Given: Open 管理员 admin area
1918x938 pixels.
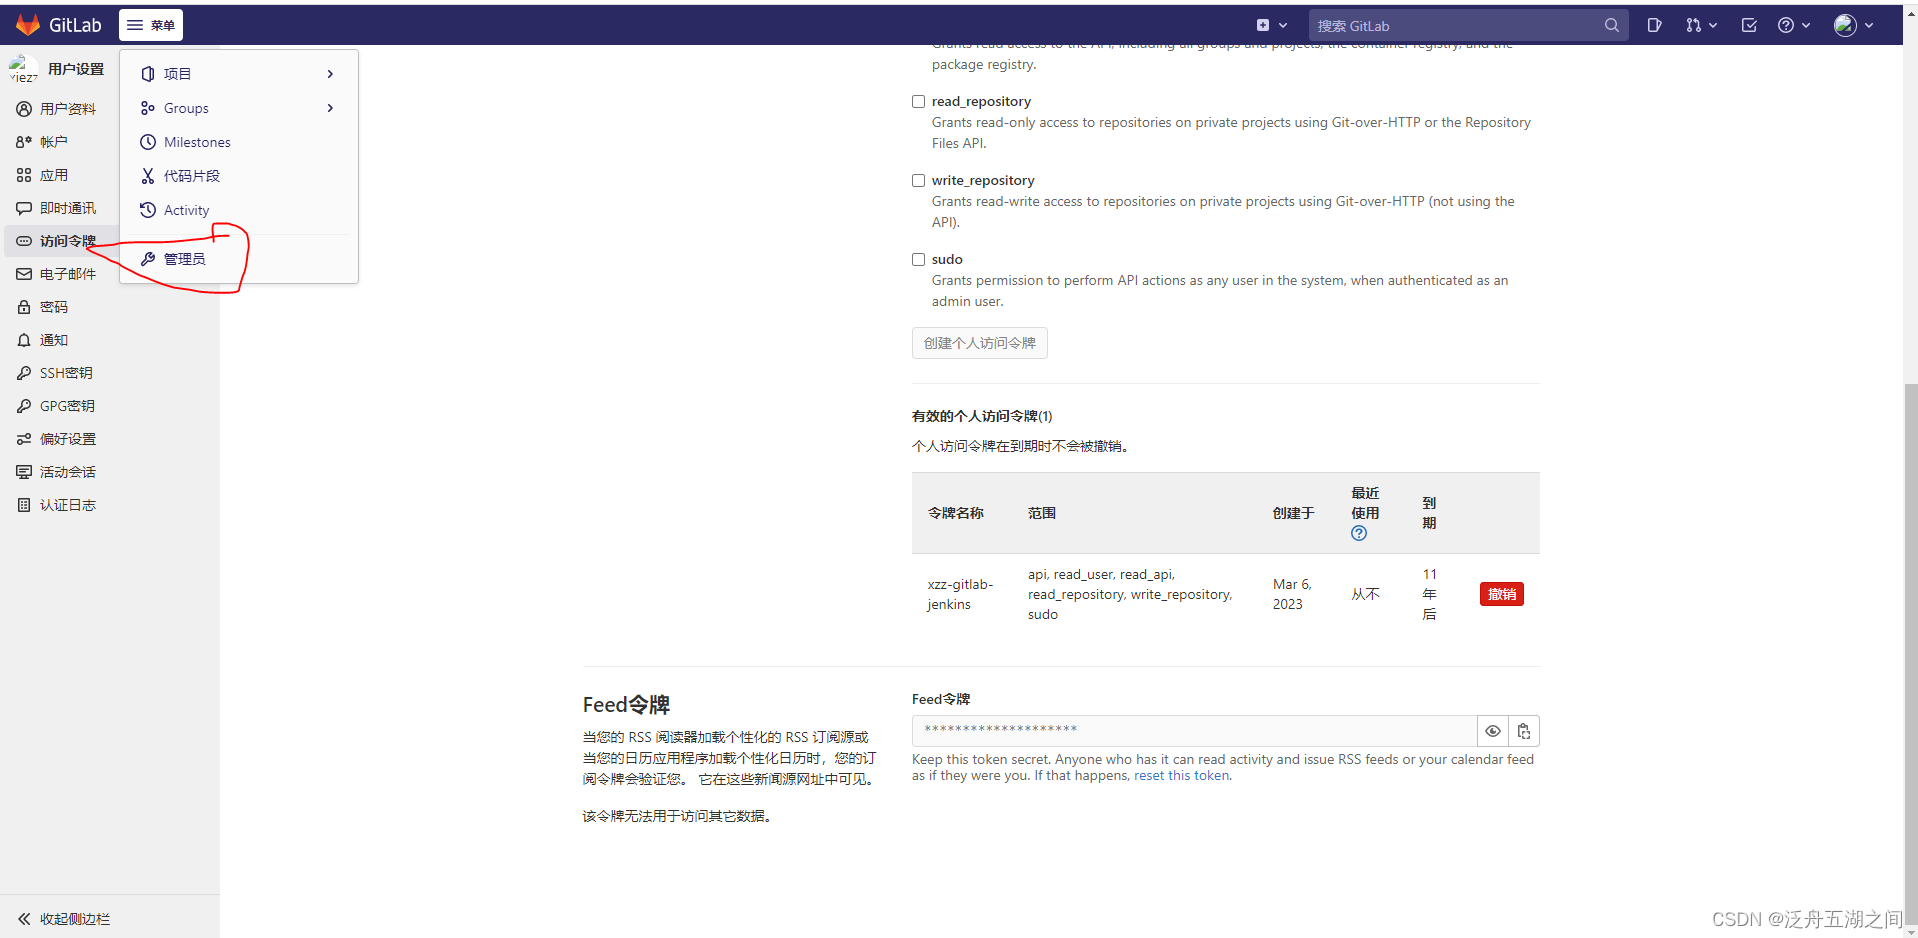Looking at the screenshot, I should click(x=239, y=259).
